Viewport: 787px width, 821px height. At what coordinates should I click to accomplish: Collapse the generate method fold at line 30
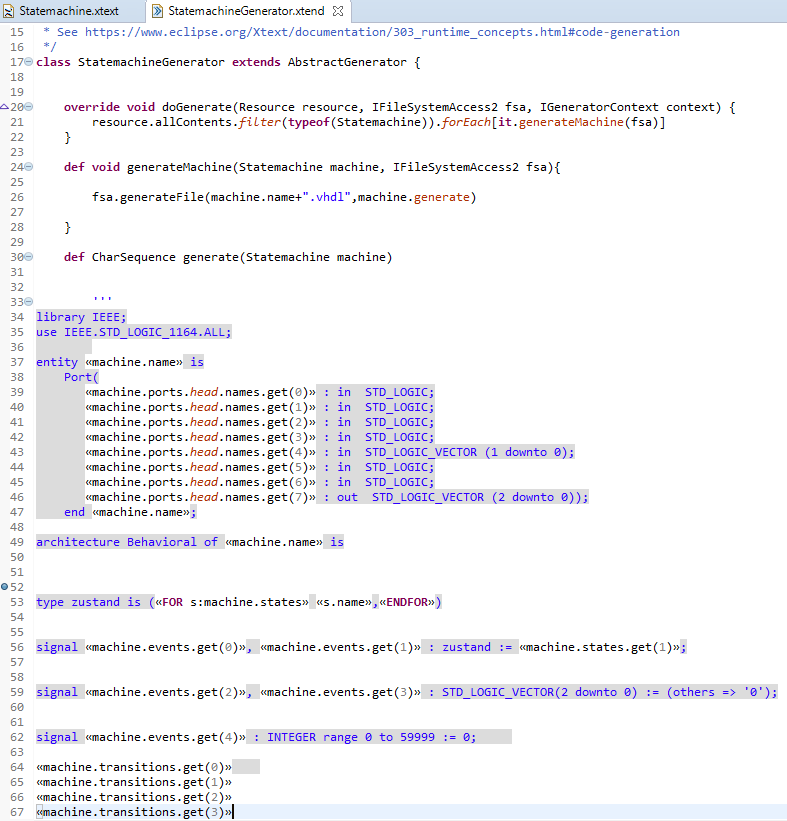(29, 257)
